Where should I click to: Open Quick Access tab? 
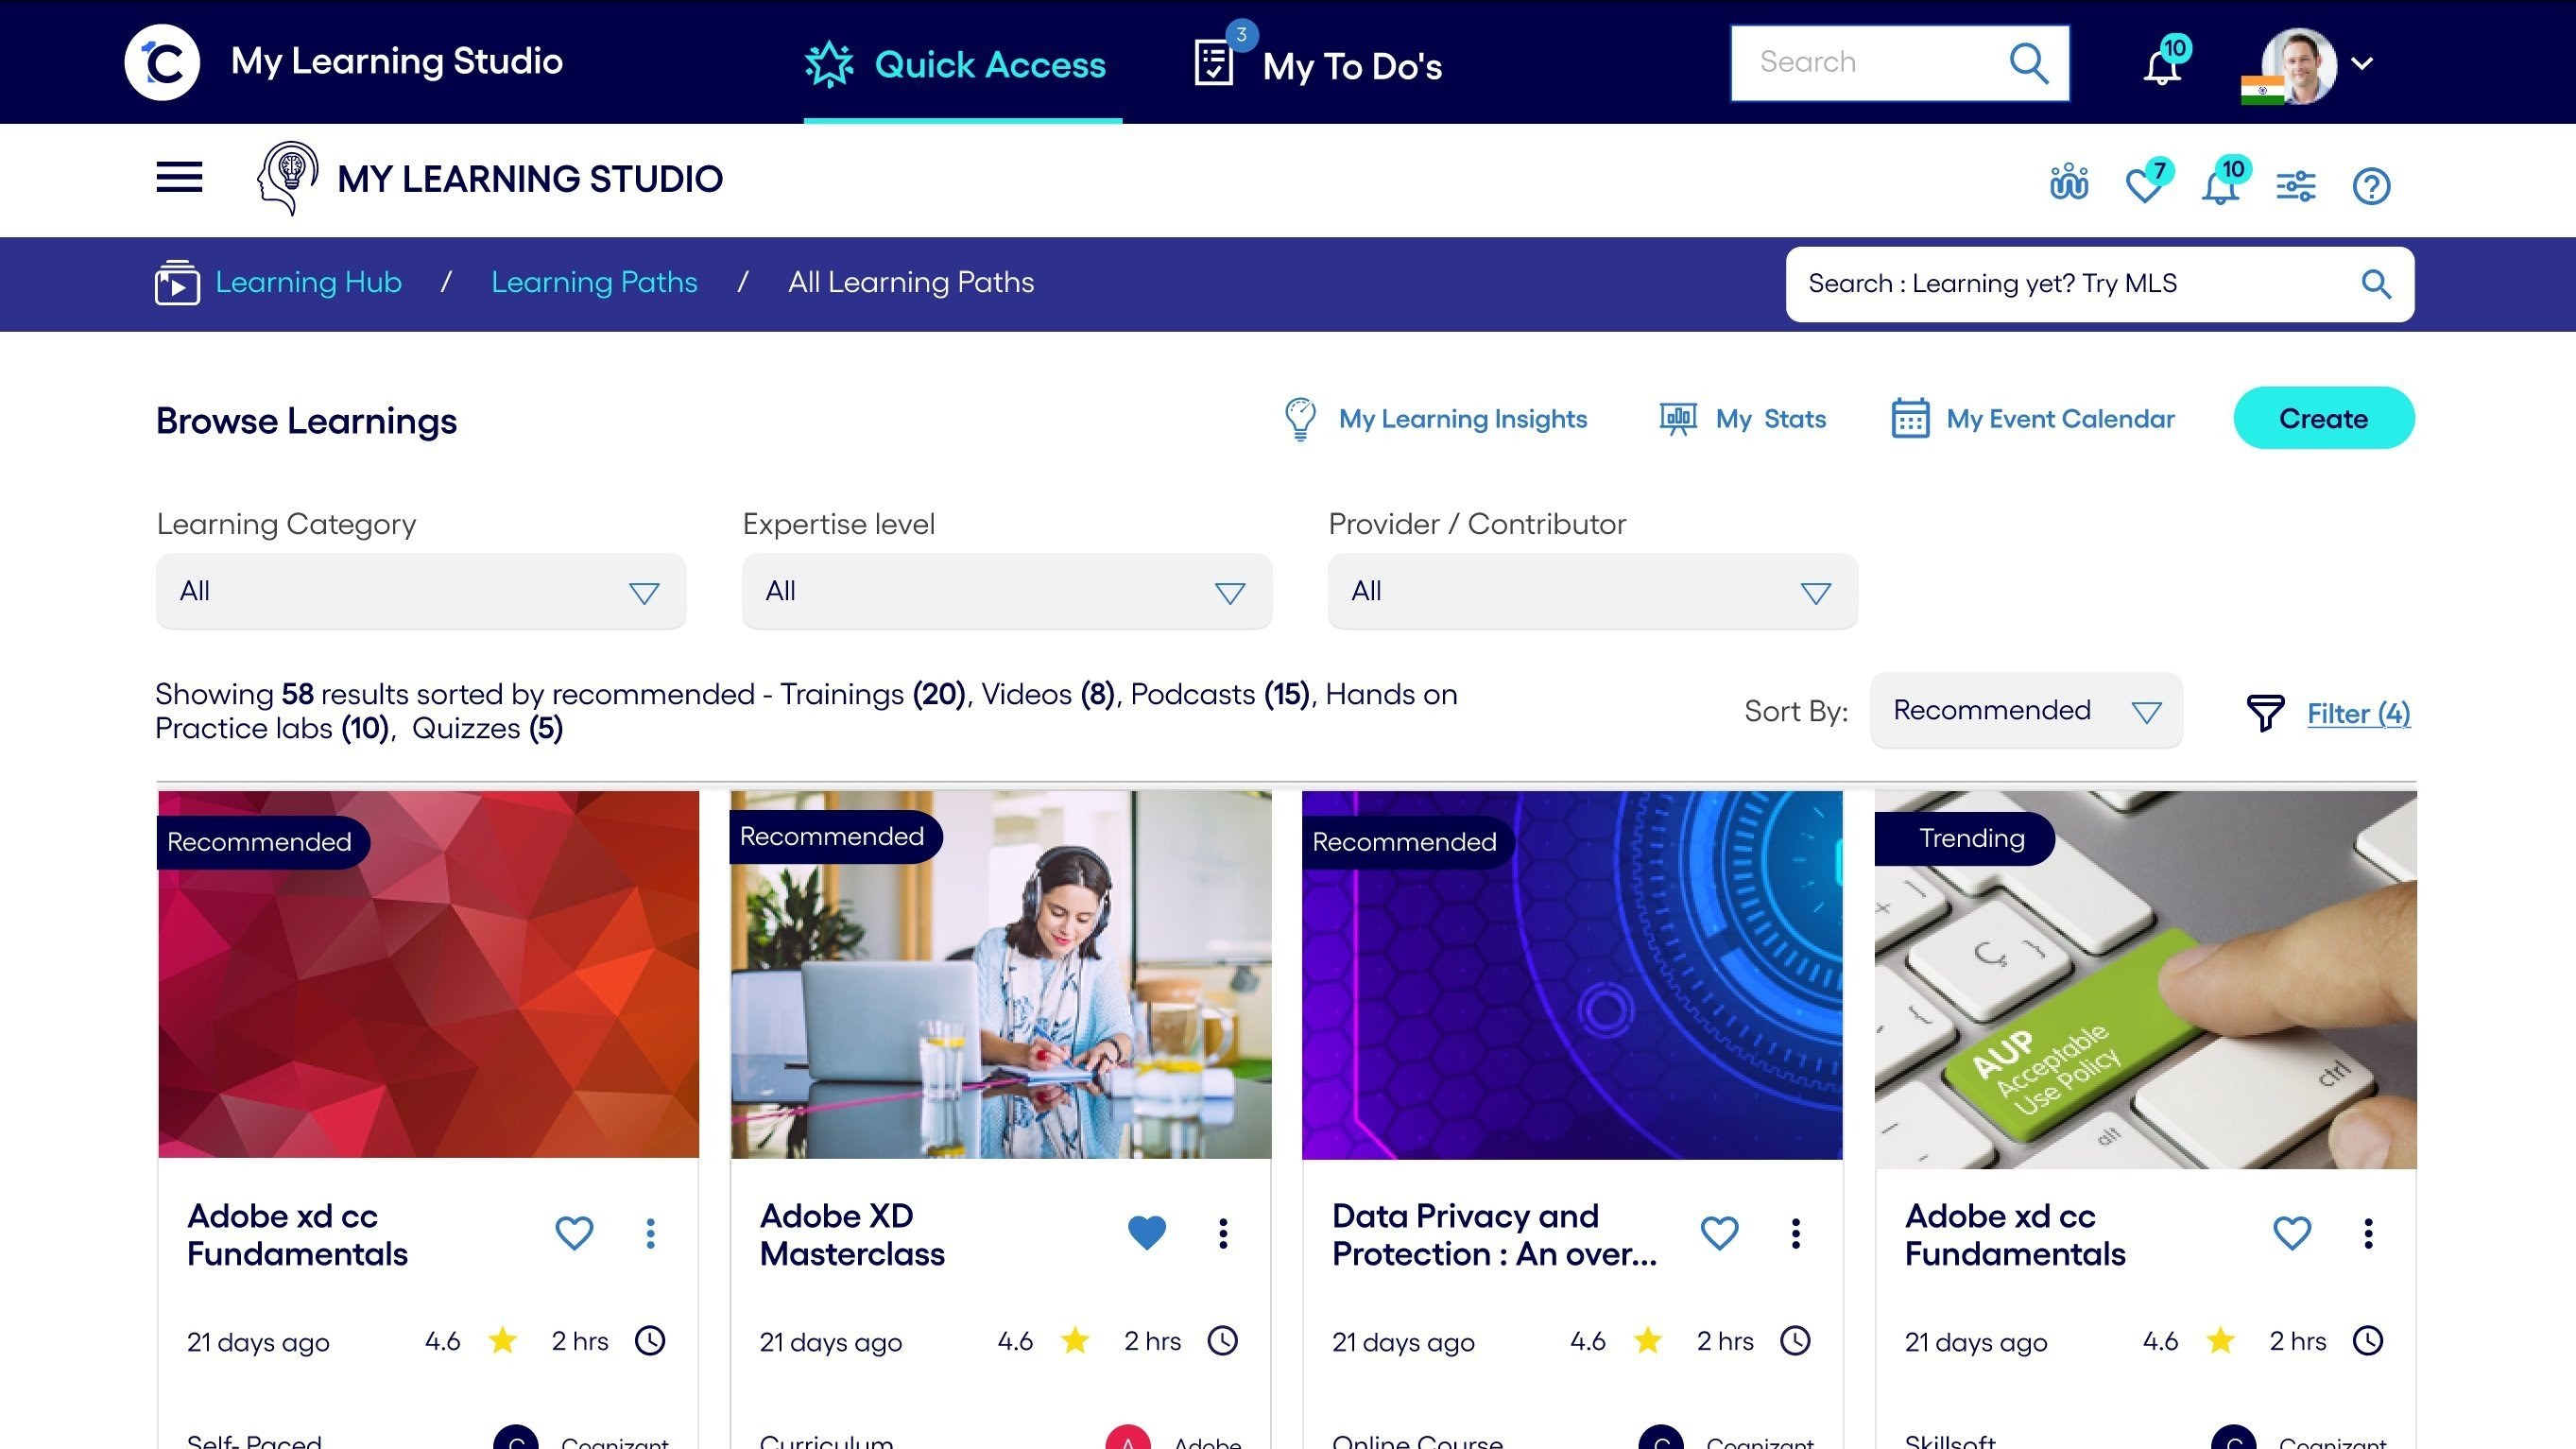click(x=962, y=65)
